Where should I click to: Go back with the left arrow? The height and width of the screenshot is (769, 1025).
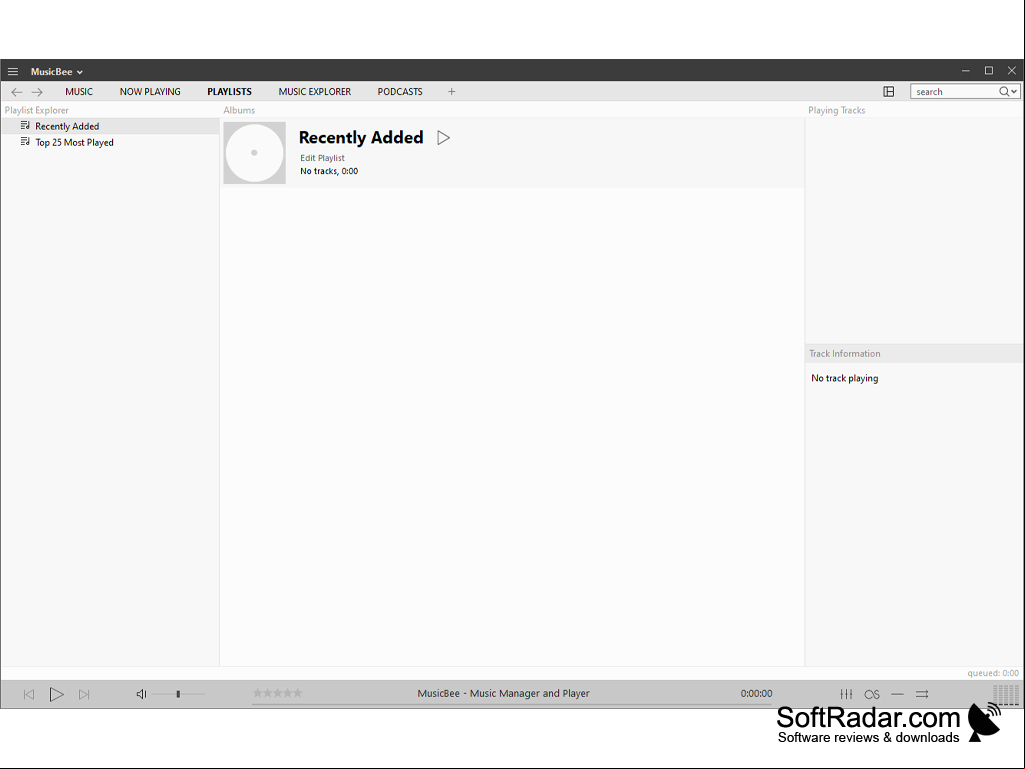tap(17, 92)
